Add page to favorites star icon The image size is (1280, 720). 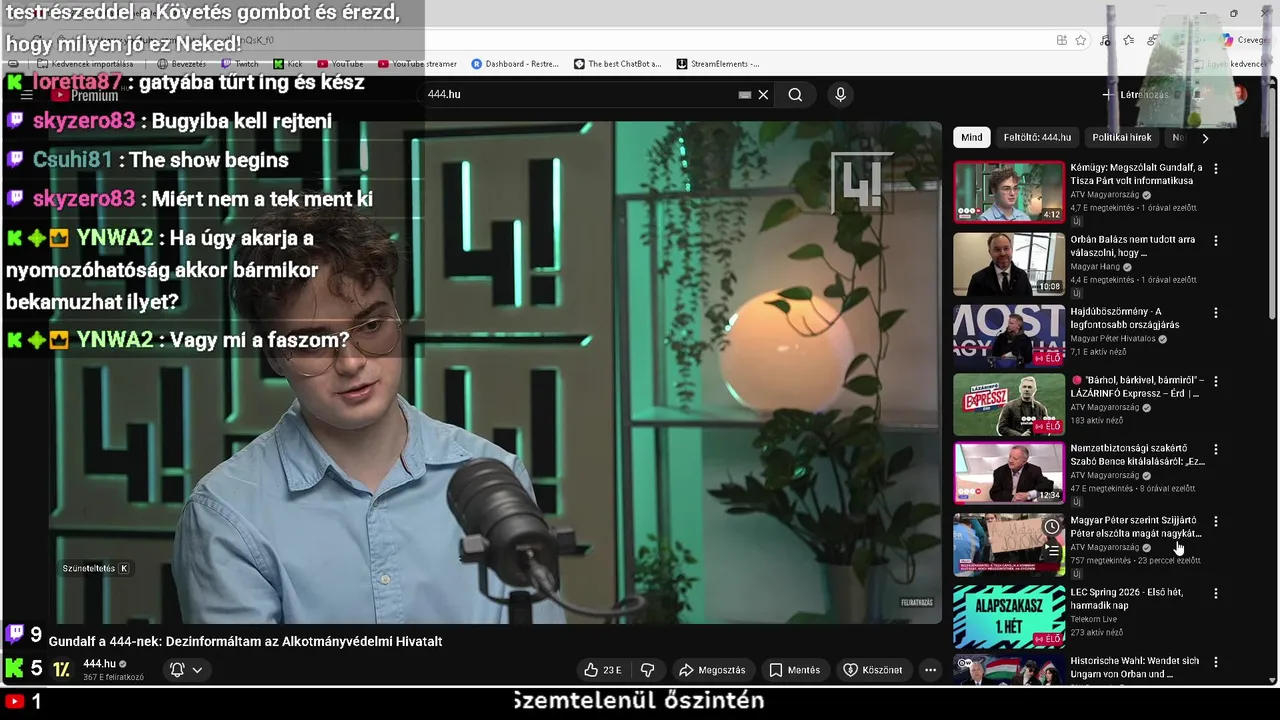tap(1081, 40)
